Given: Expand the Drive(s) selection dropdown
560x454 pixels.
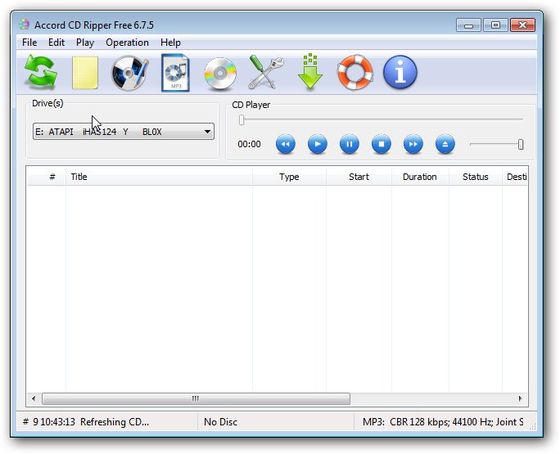Looking at the screenshot, I should coord(124,131).
